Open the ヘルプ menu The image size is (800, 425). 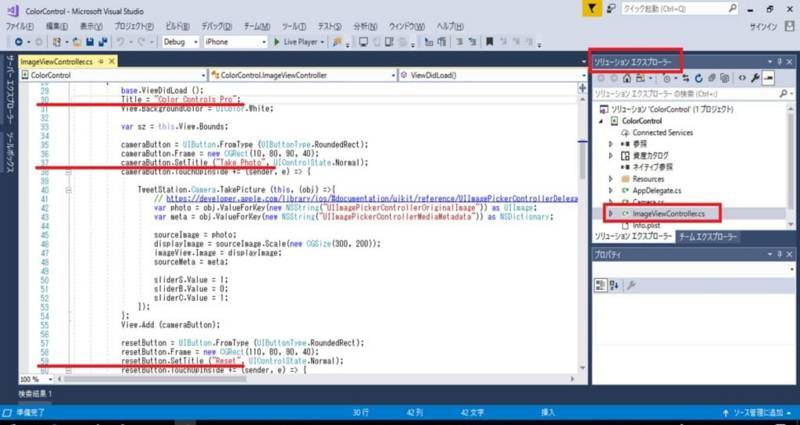pyautogui.click(x=450, y=27)
